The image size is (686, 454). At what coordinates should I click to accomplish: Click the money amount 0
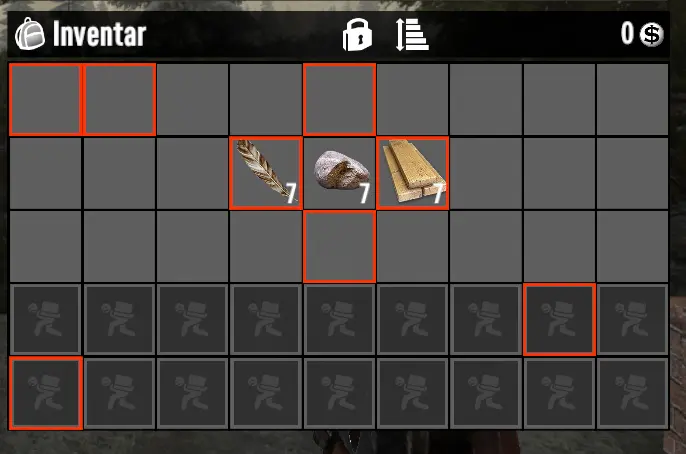pyautogui.click(x=627, y=33)
